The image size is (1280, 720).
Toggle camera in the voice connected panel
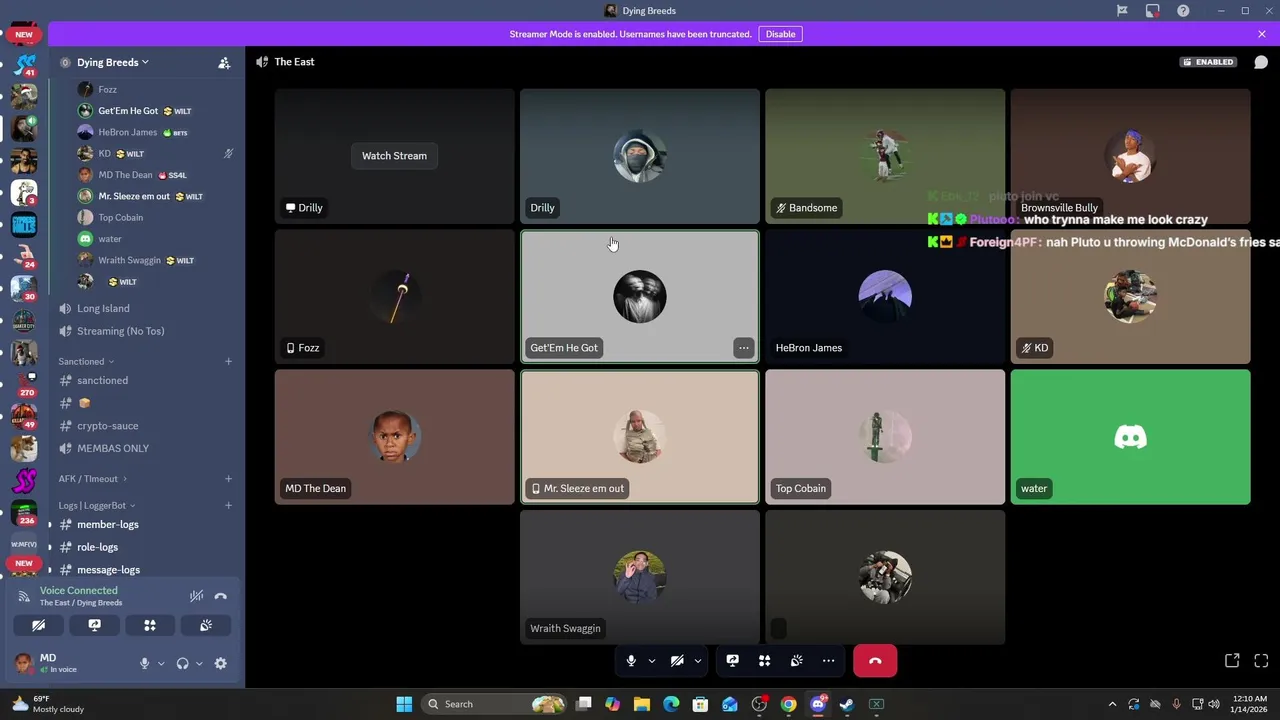click(x=39, y=625)
